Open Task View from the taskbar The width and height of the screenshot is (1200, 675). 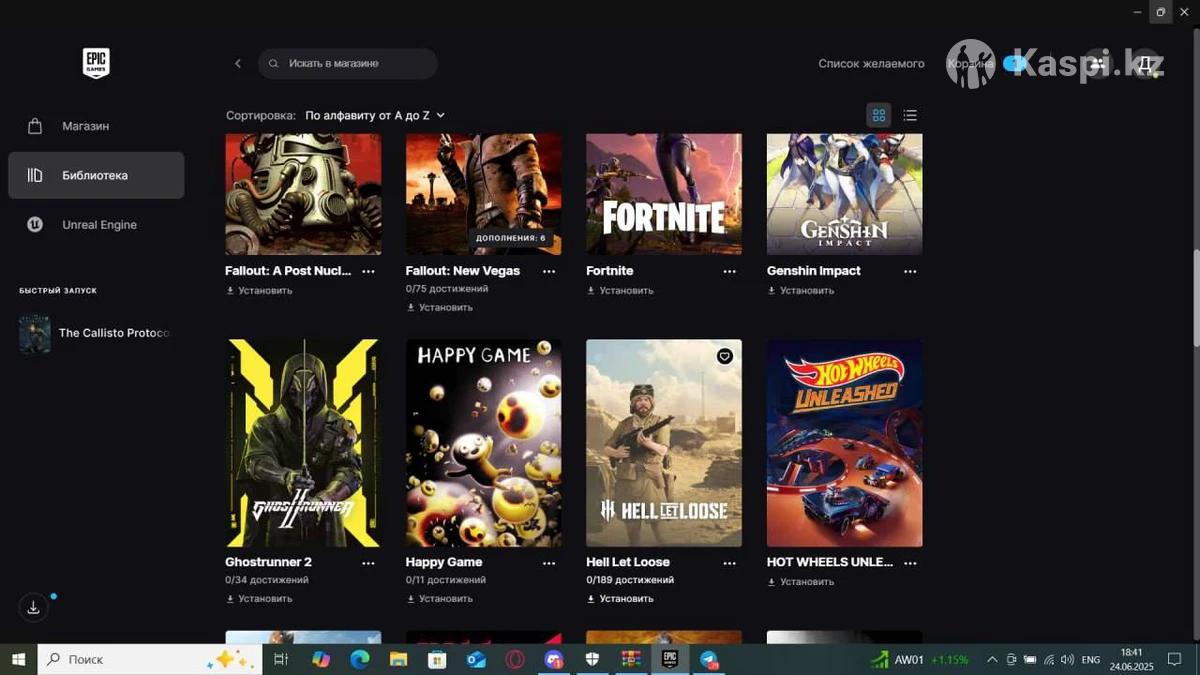[x=281, y=659]
